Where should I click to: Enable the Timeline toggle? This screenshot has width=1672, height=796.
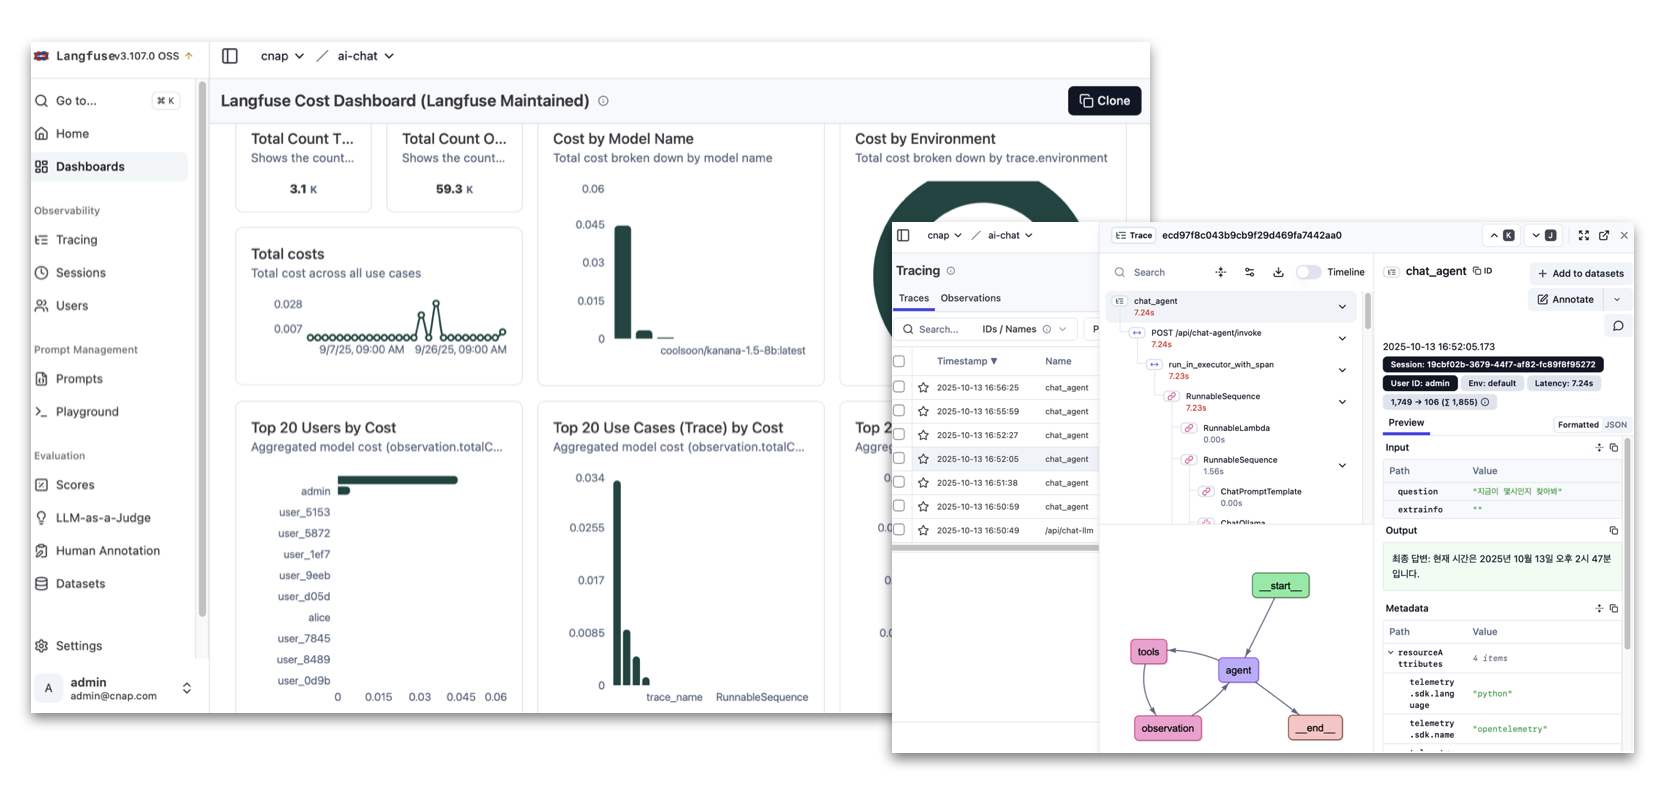tap(1308, 272)
